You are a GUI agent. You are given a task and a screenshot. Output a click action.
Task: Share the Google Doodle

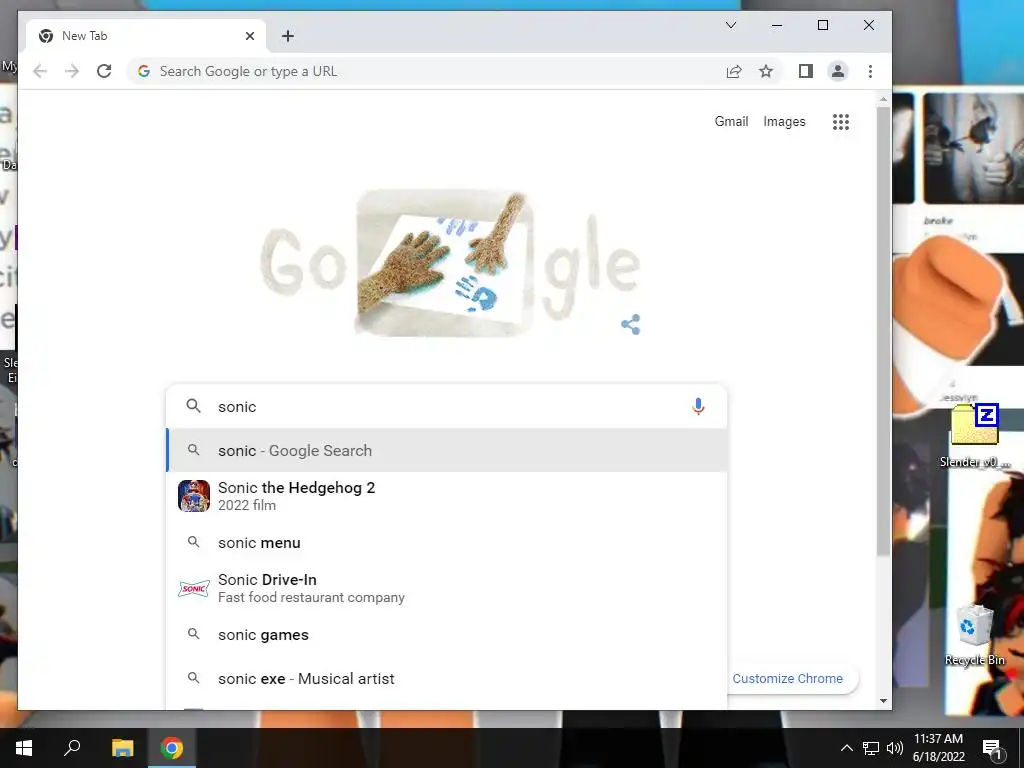631,325
